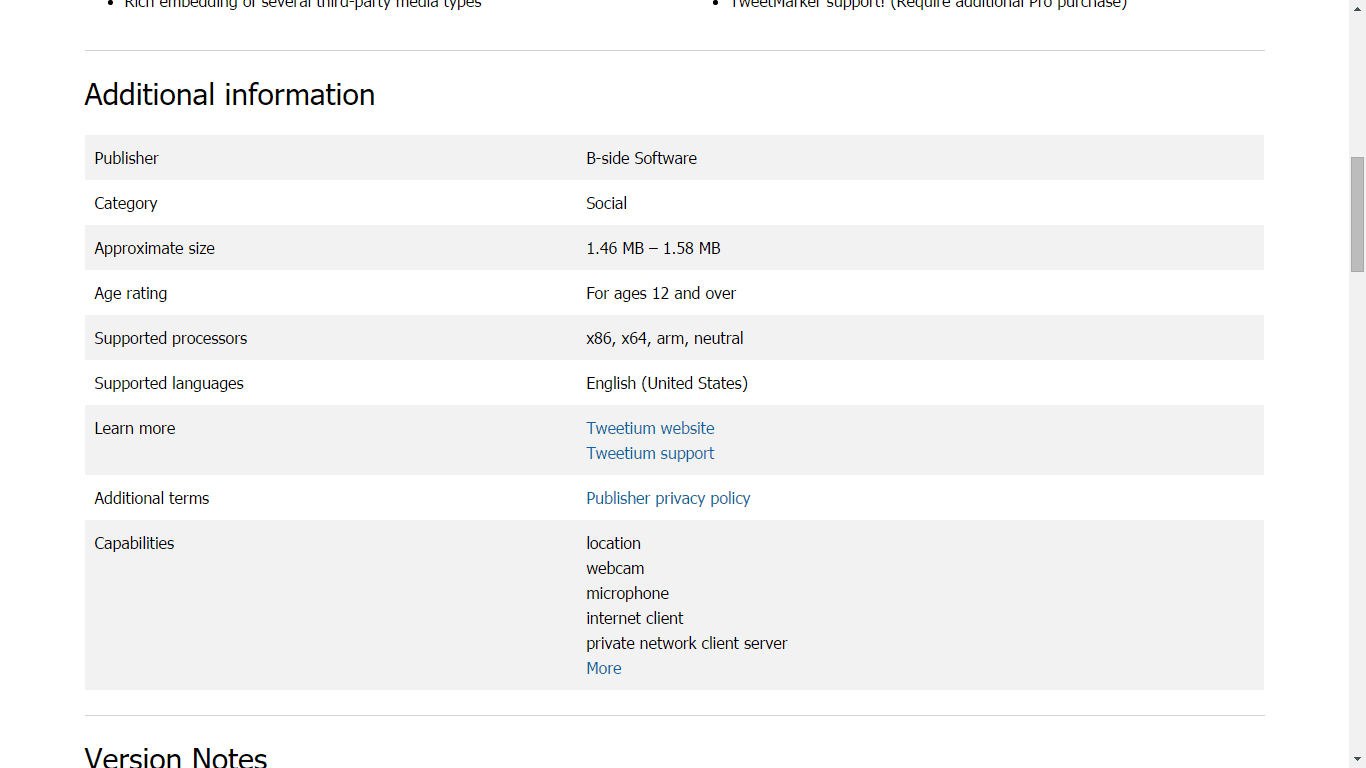Select the 'internet client' capability

pyautogui.click(x=635, y=618)
